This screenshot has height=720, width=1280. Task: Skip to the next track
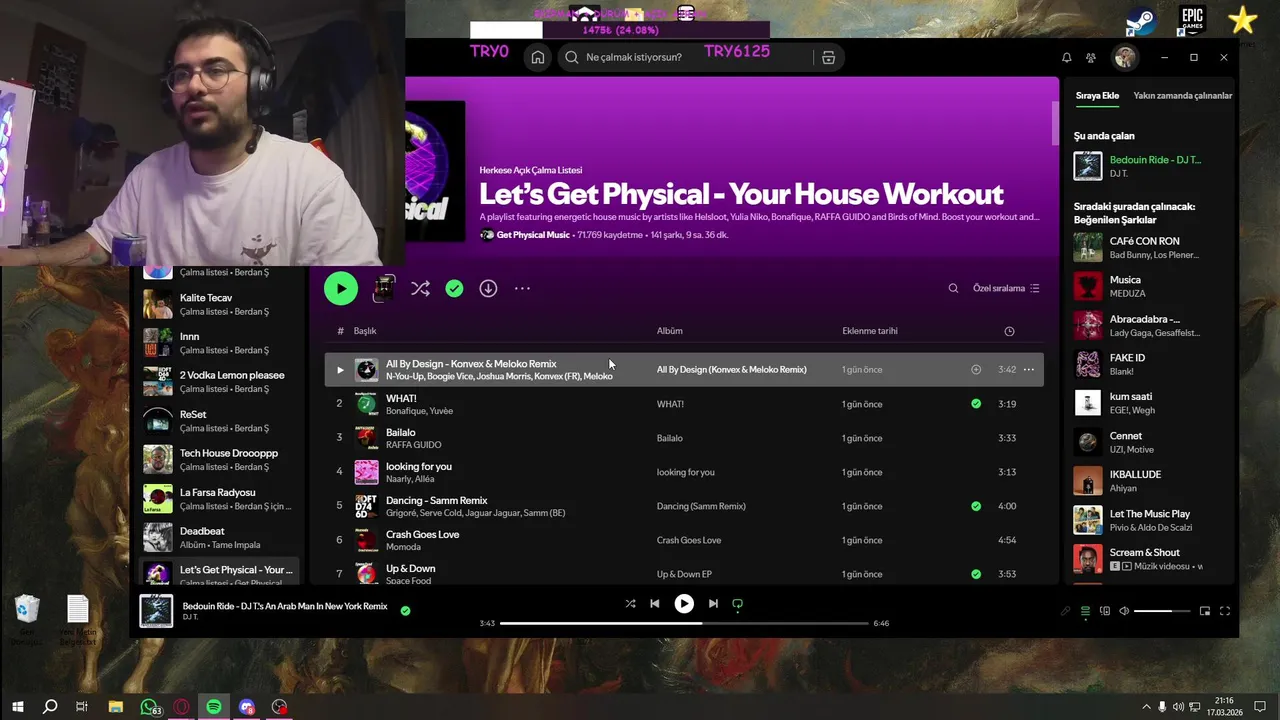[x=713, y=604]
